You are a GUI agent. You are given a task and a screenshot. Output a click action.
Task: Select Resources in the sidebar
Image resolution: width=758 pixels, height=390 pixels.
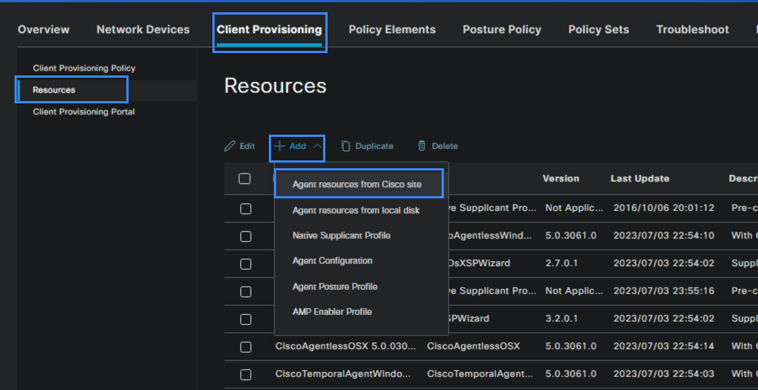54,90
